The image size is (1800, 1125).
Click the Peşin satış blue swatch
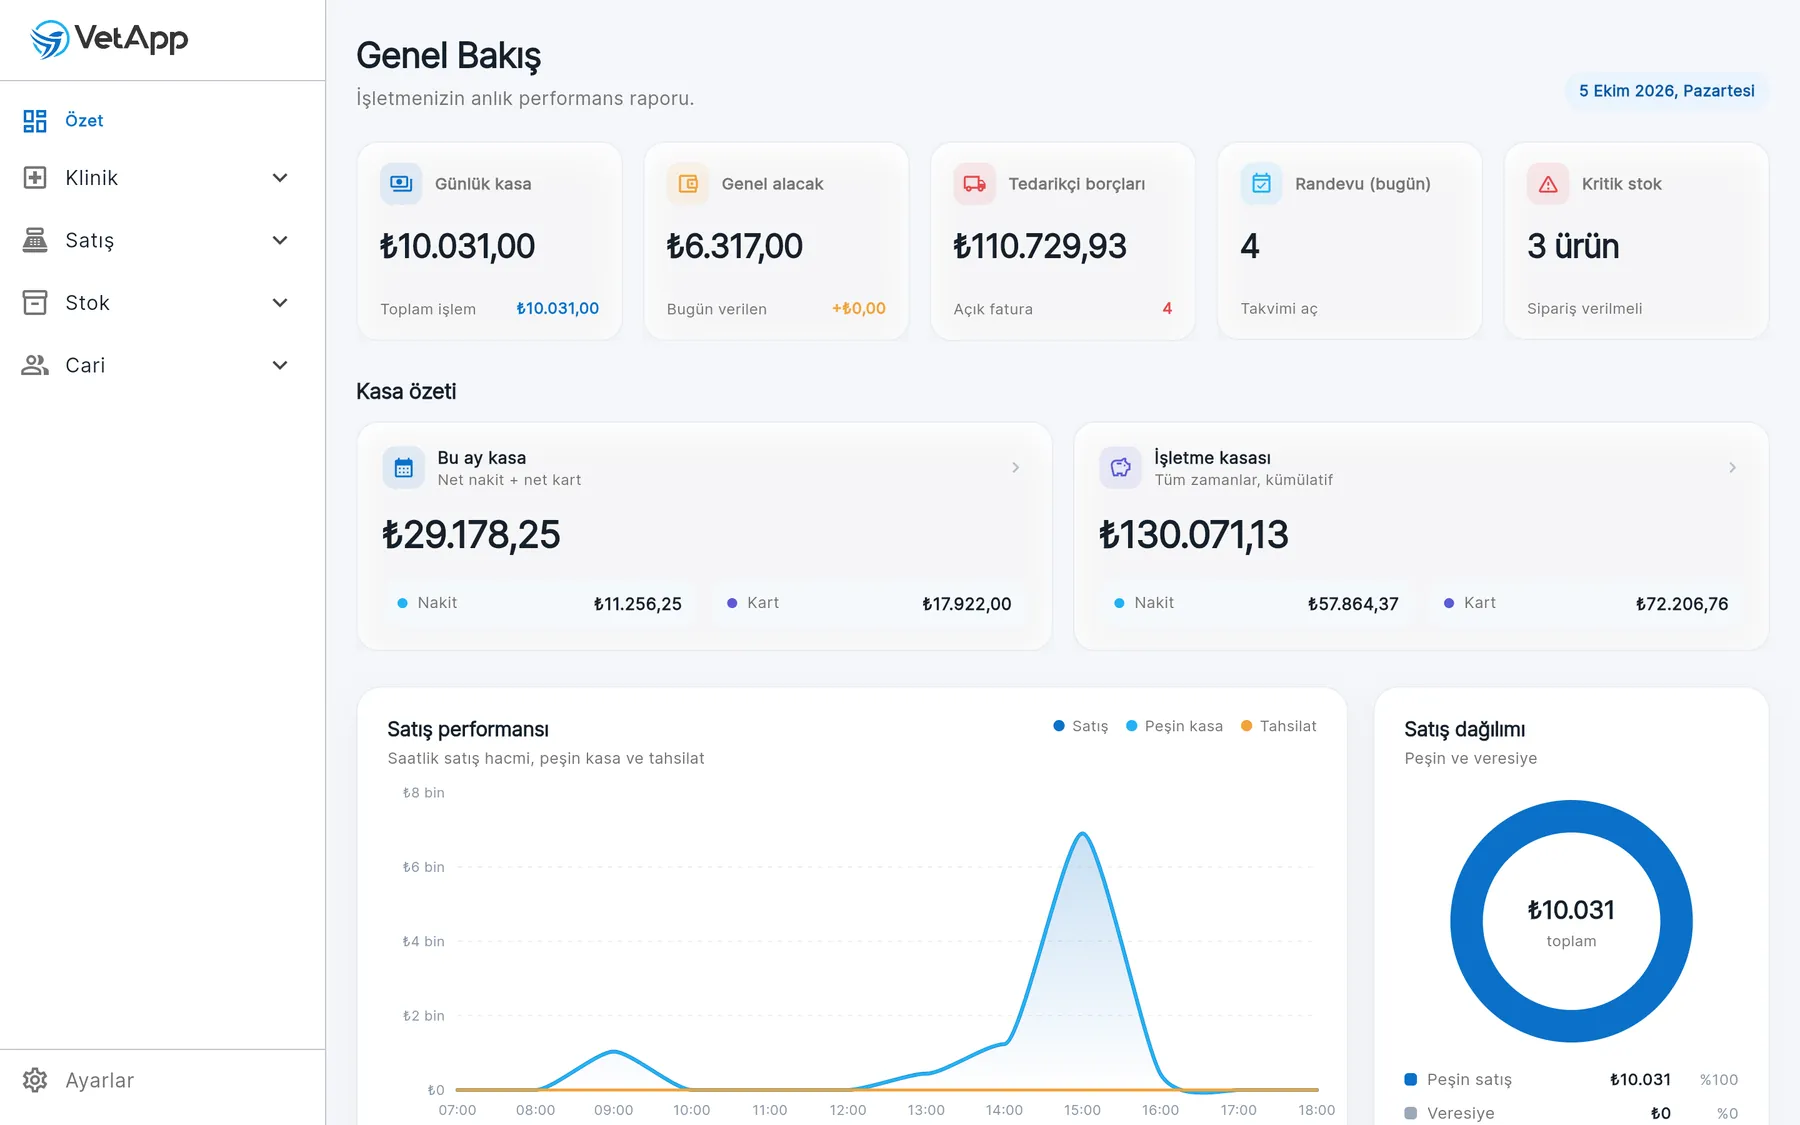(1411, 1079)
